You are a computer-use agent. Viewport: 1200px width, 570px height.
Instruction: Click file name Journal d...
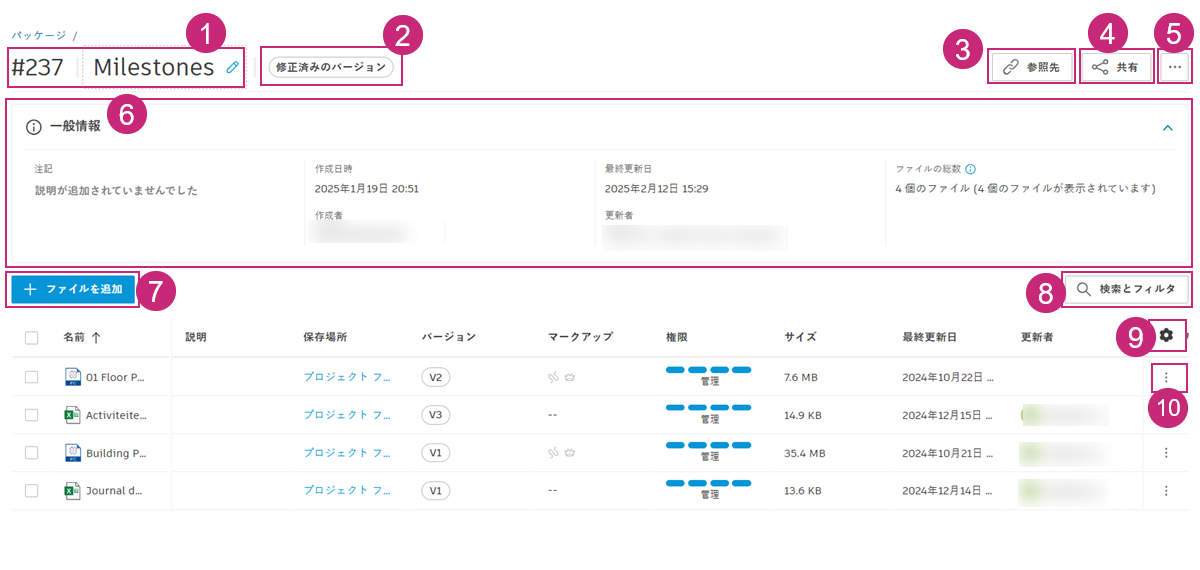(x=116, y=491)
